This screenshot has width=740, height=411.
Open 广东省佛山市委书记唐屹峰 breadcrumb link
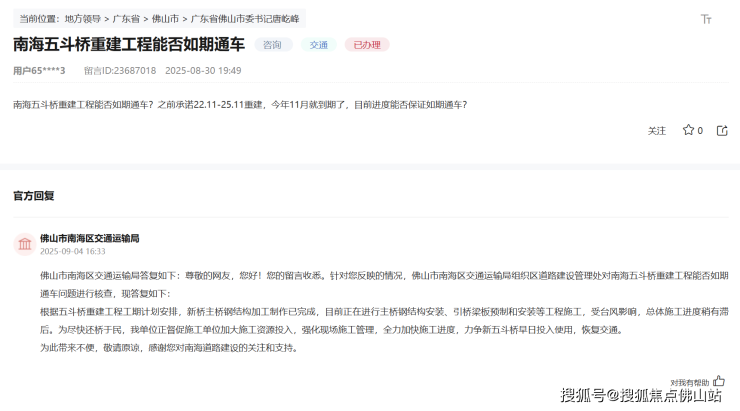click(245, 18)
